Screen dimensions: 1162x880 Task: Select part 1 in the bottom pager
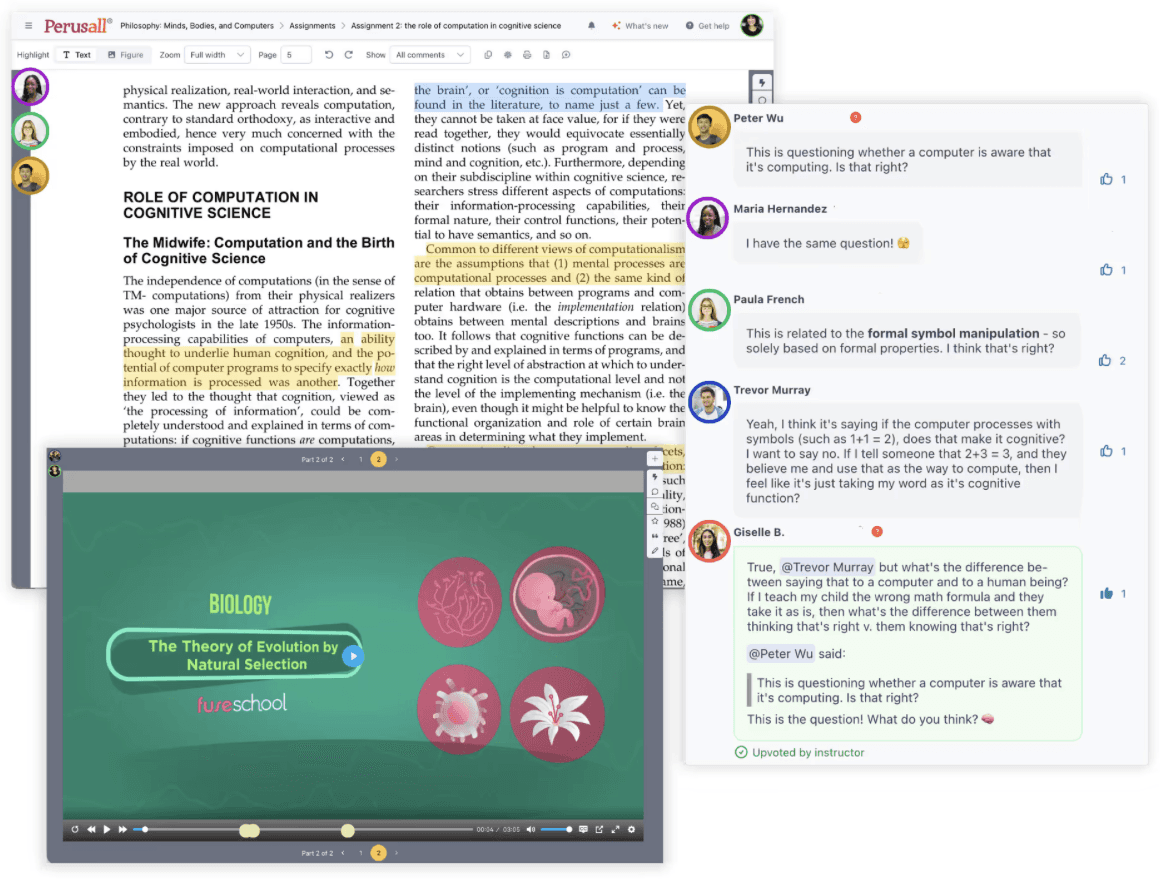tap(361, 853)
